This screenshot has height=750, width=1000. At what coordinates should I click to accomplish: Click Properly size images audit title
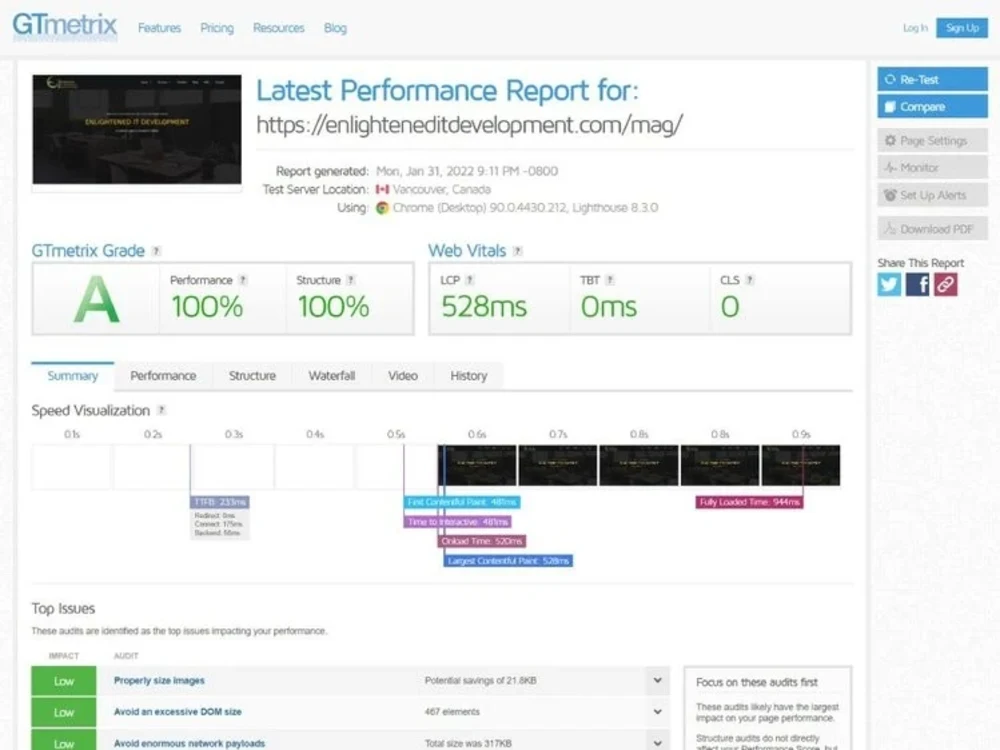159,680
